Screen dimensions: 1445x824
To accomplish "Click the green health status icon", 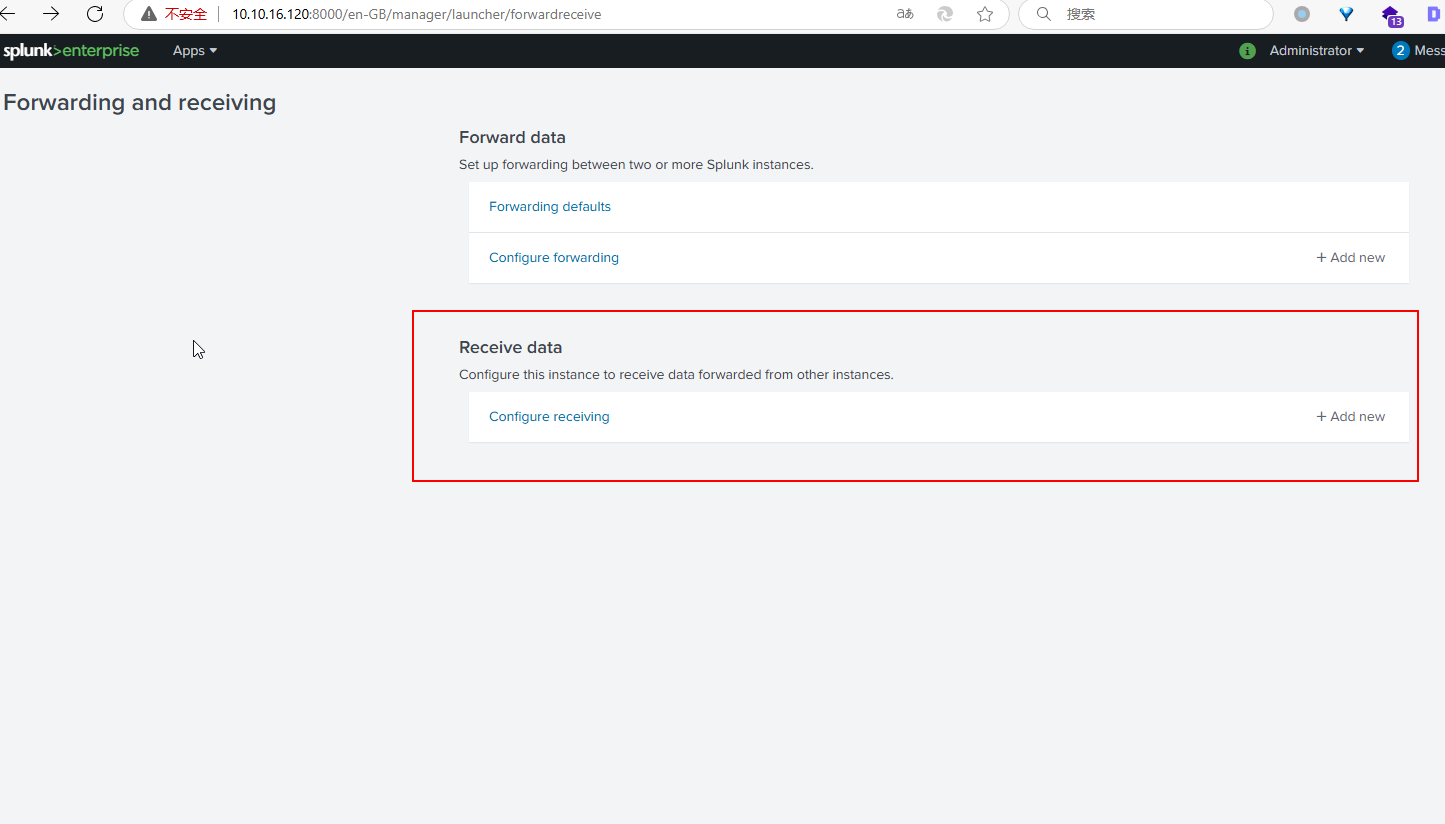I will (1247, 51).
